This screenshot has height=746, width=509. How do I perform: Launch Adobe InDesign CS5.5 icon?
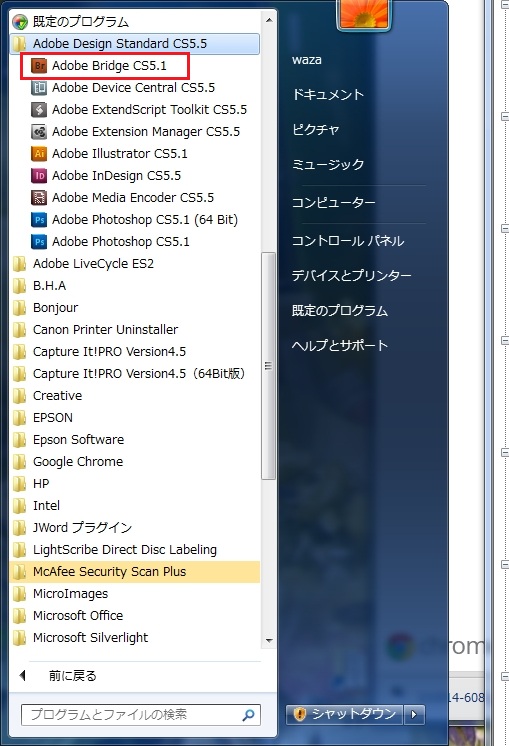pyautogui.click(x=39, y=176)
